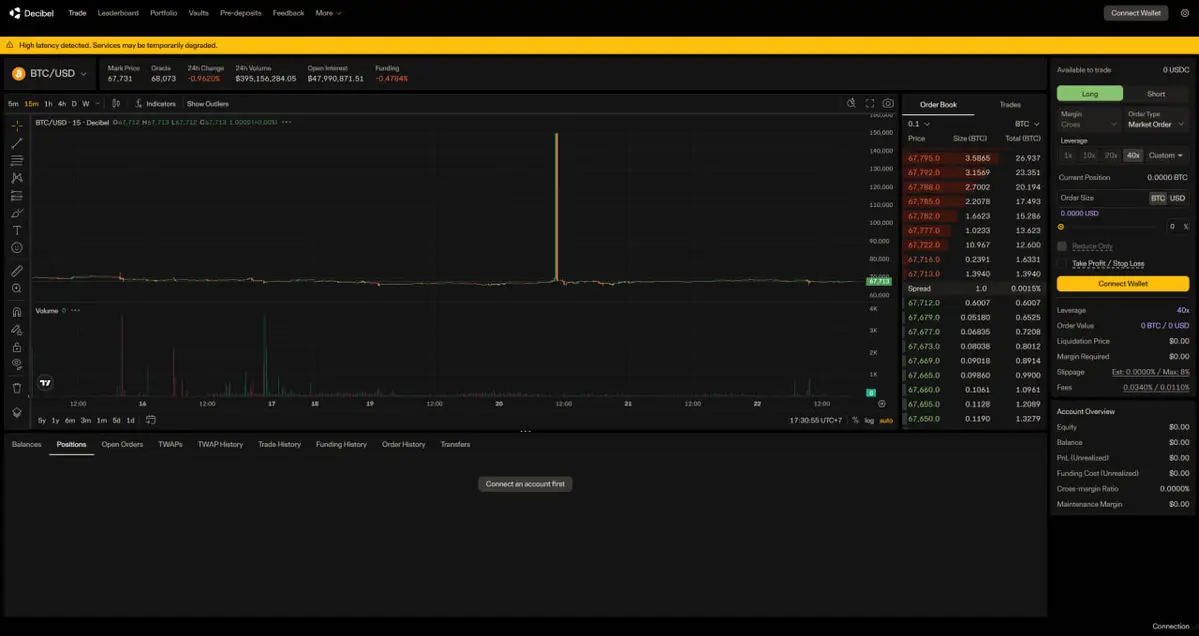The height and width of the screenshot is (636, 1199).
Task: Enter fullscreen chart mode
Action: (870, 103)
